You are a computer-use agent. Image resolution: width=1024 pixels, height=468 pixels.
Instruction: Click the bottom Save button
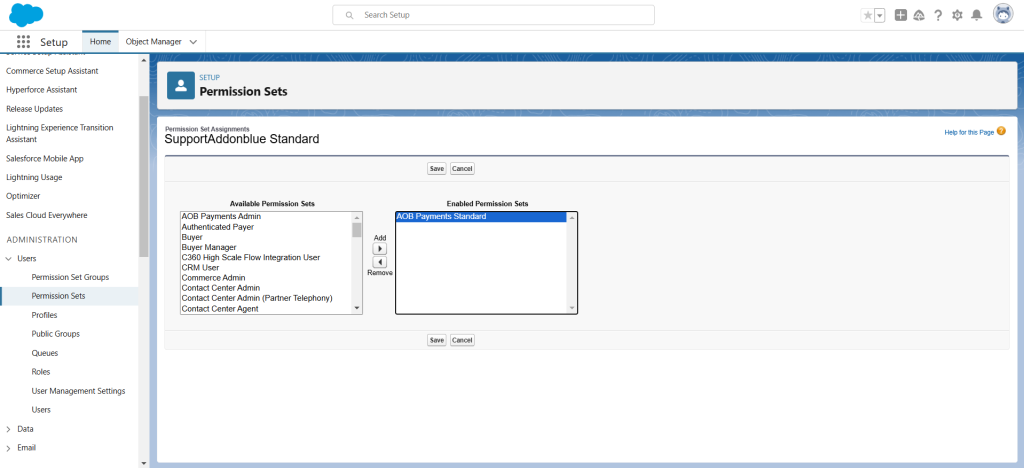click(x=437, y=340)
